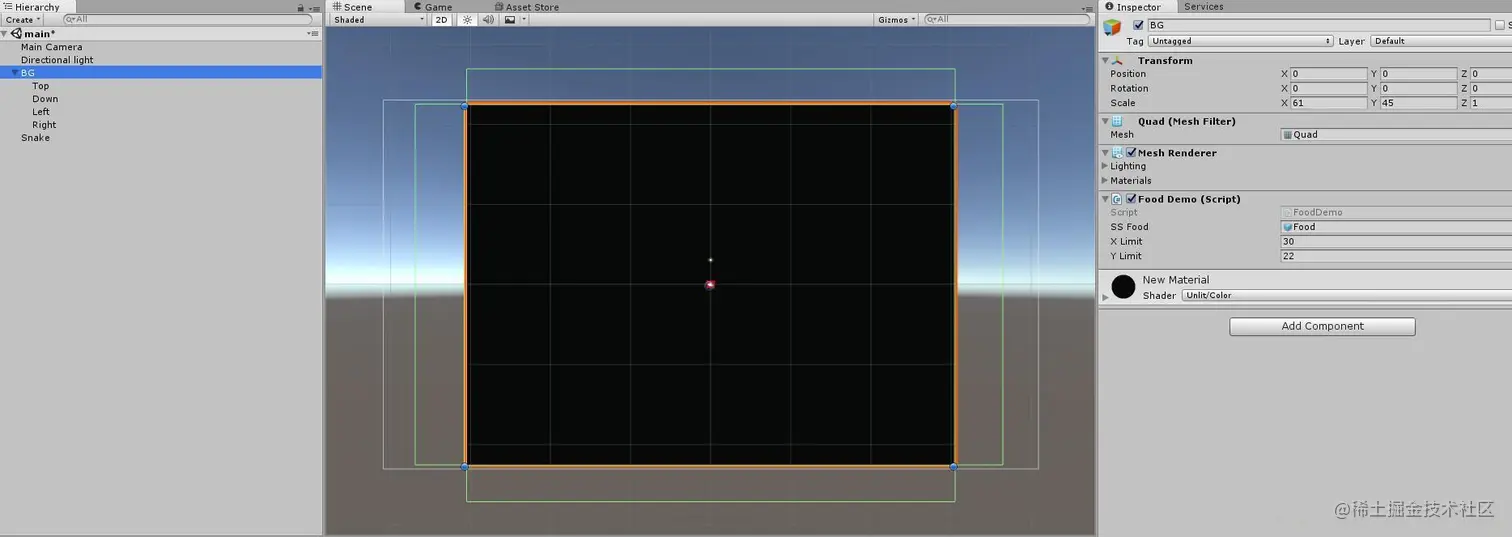Toggle scene effects image icon
The image size is (1512, 537).
pos(510,20)
